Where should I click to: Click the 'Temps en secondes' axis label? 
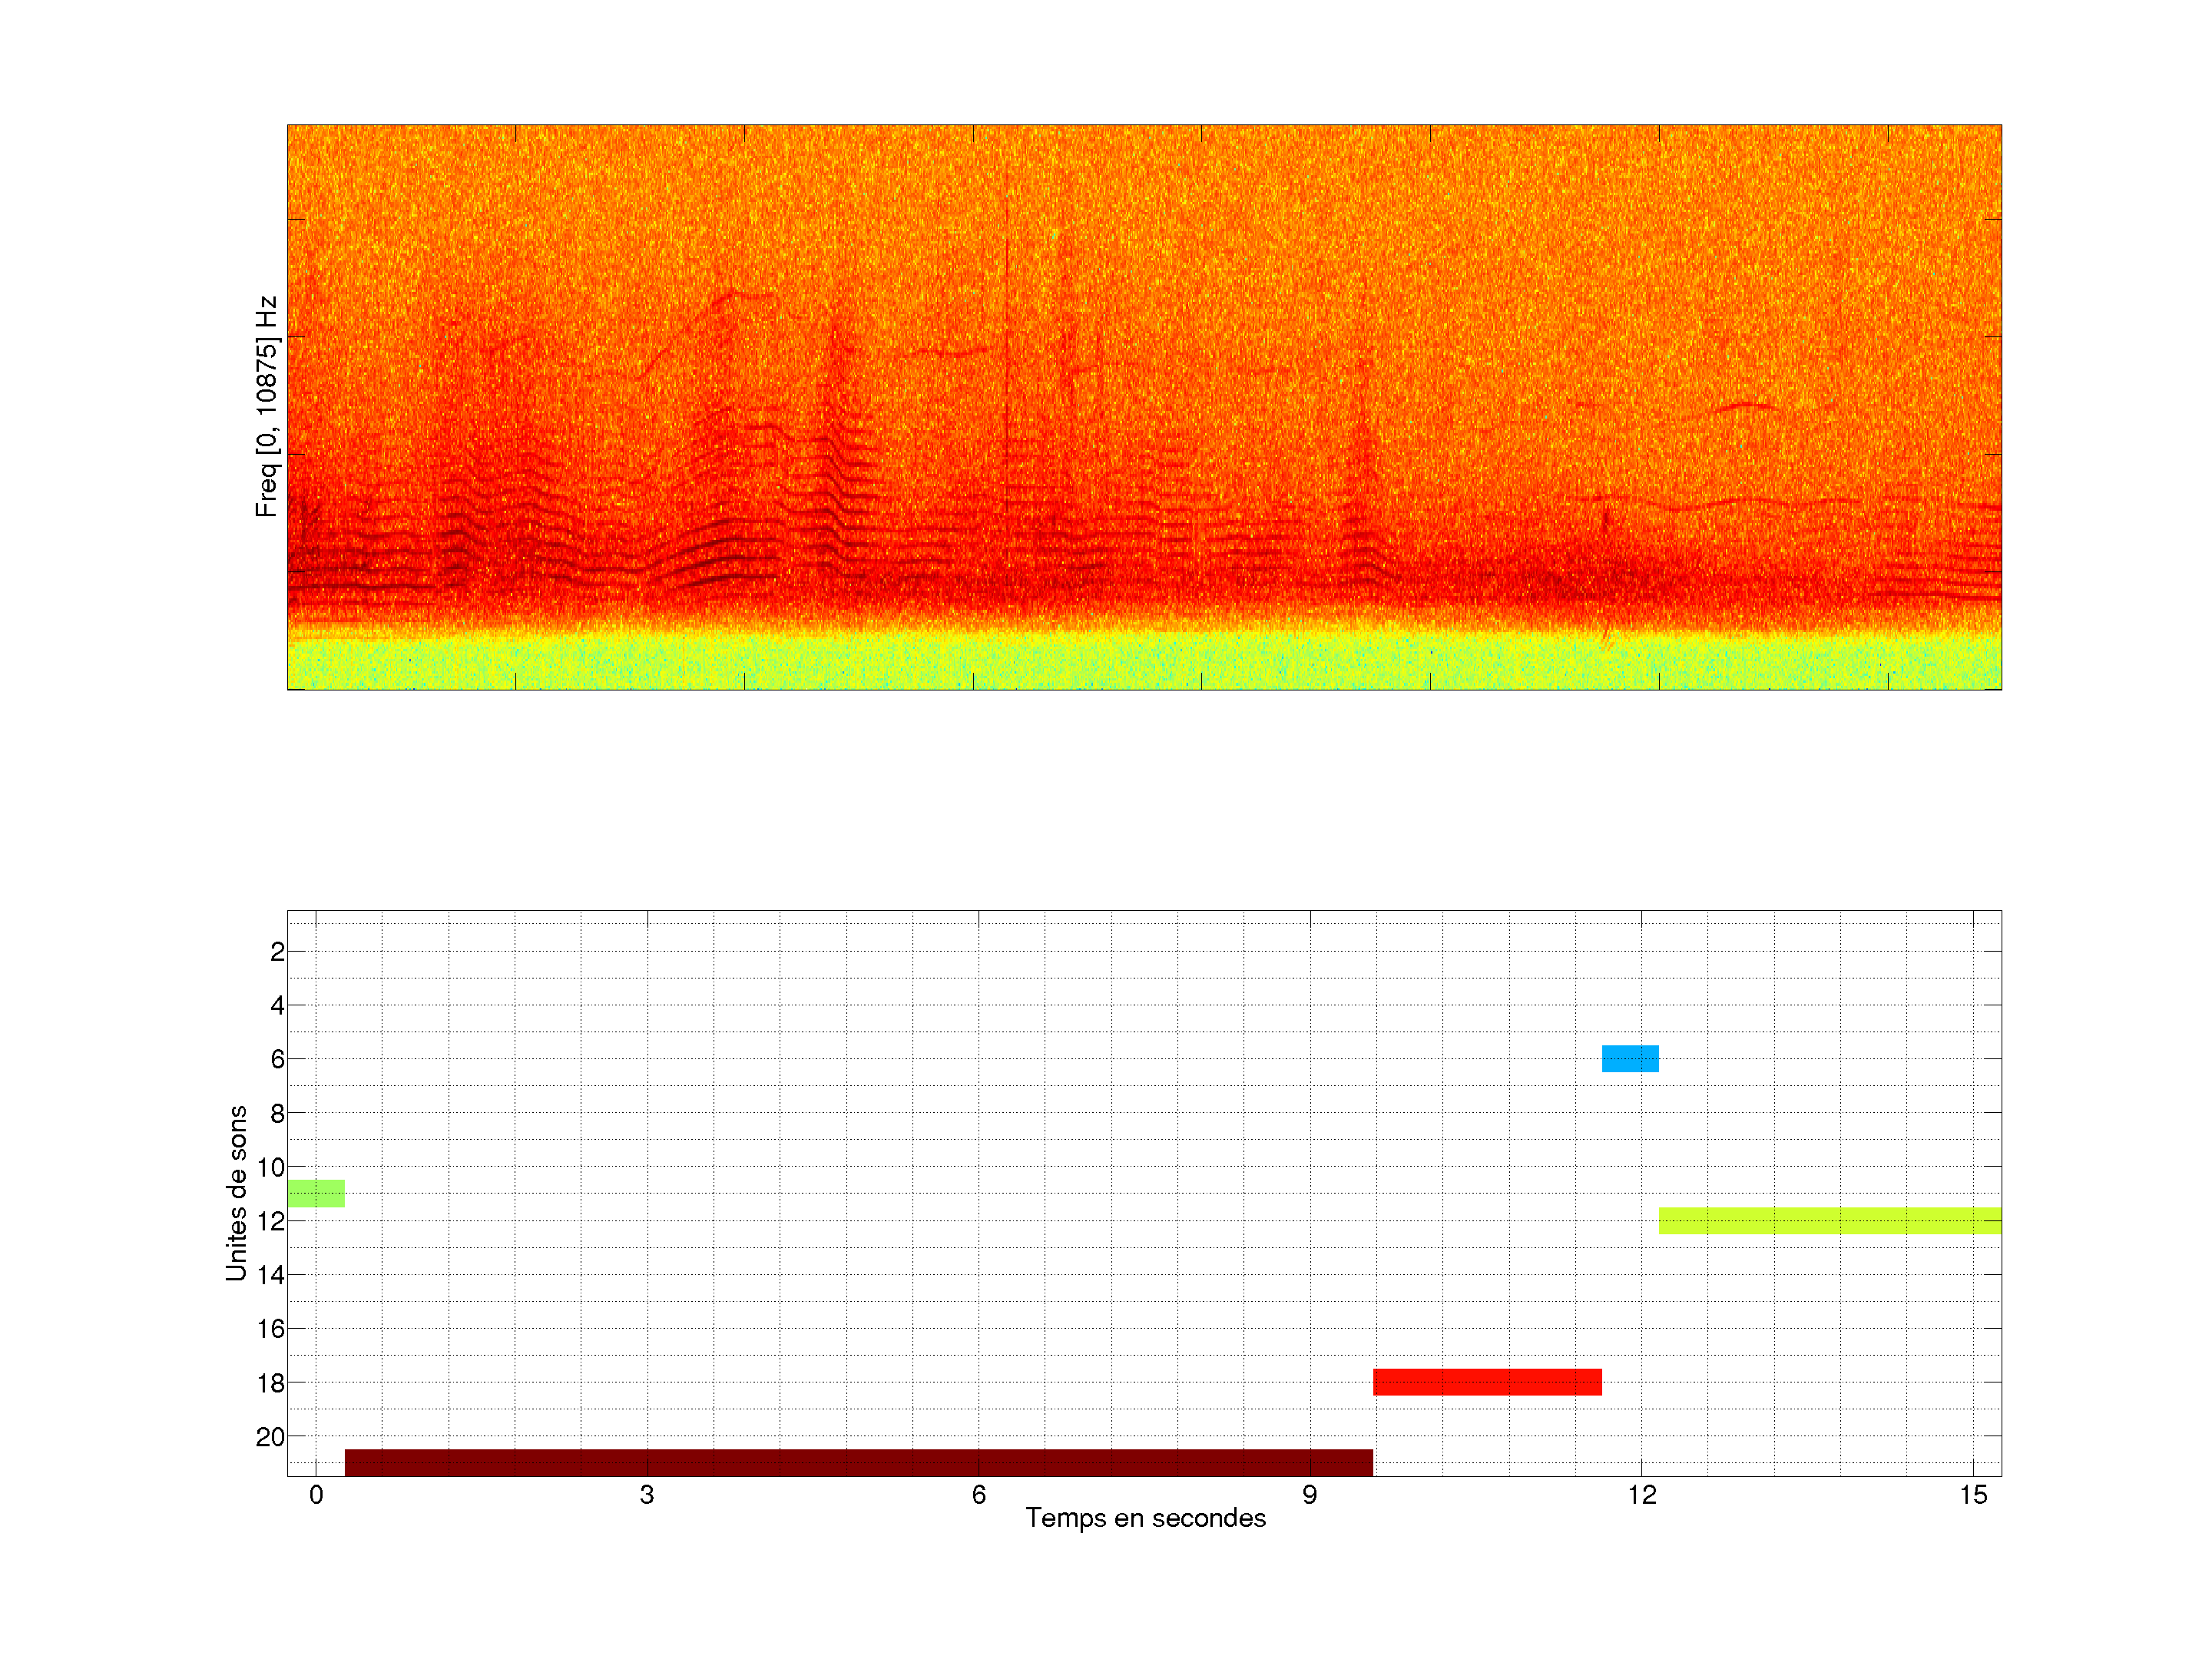1145,1518
